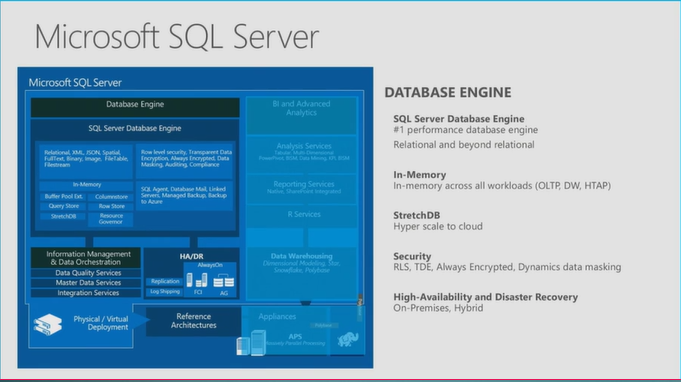Click 'Hyper scale to cloud' line
This screenshot has height=382, width=681.
point(438,227)
